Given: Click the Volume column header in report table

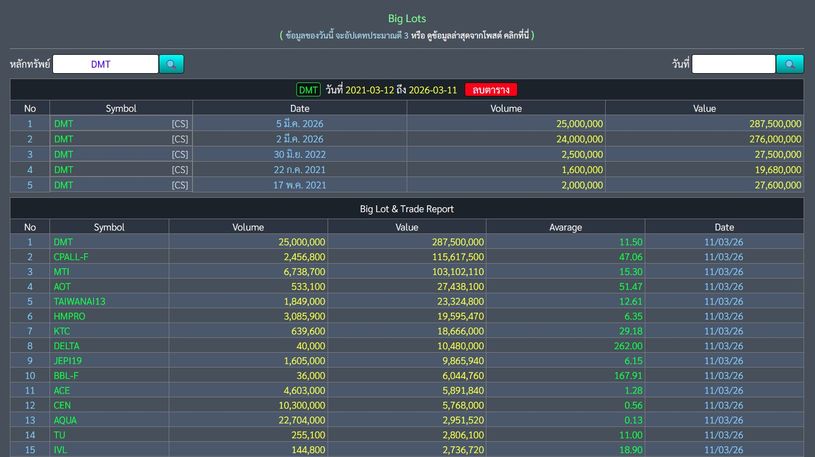Looking at the screenshot, I should tap(248, 227).
